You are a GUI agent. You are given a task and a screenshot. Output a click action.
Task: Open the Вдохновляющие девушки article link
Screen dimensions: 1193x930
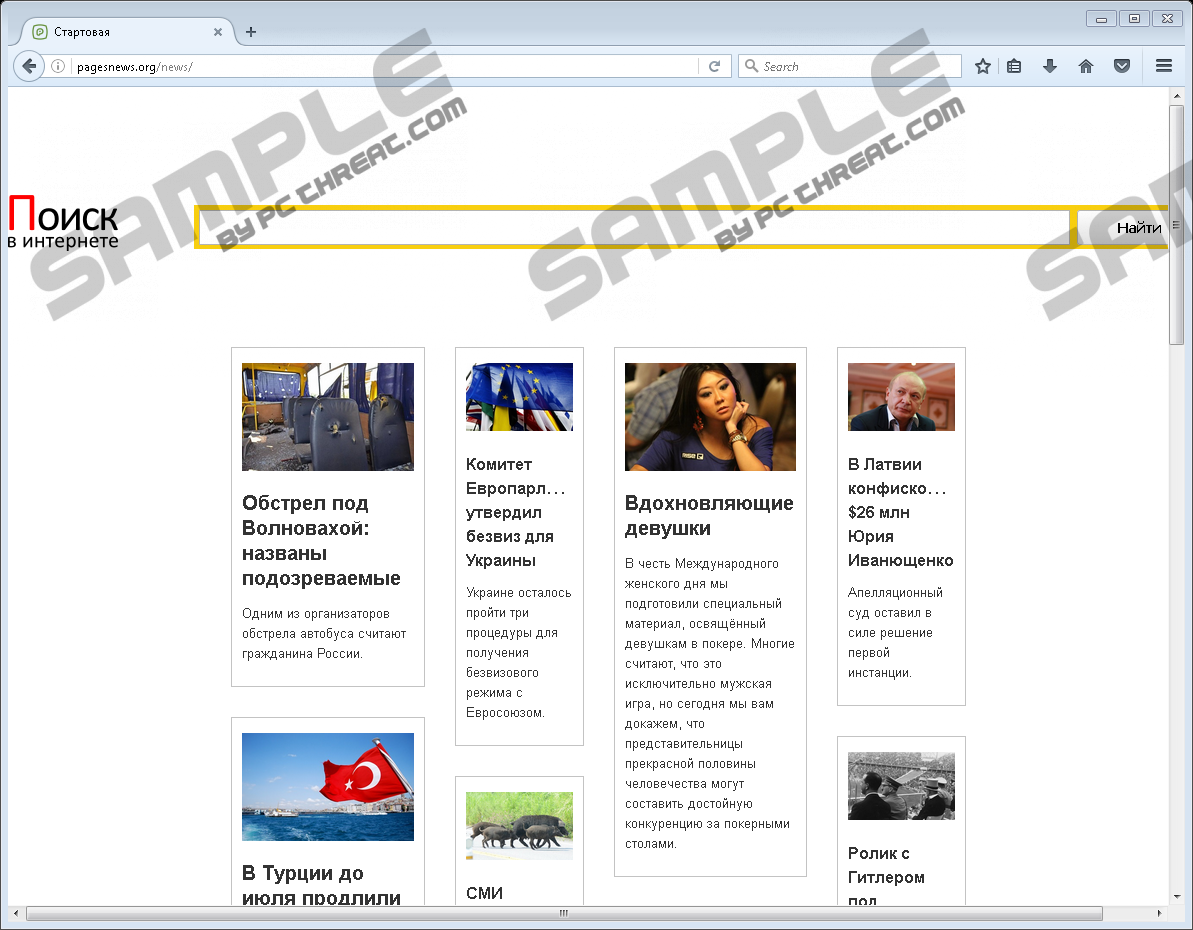click(x=709, y=515)
